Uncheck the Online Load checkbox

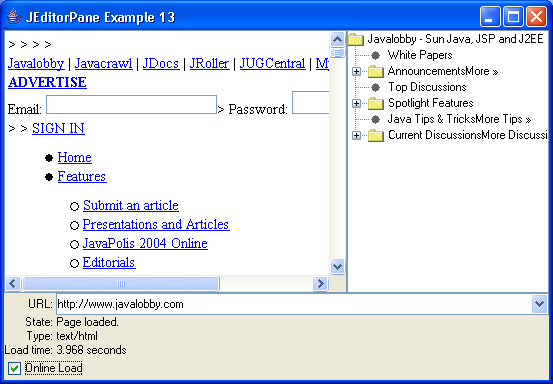click(x=14, y=368)
